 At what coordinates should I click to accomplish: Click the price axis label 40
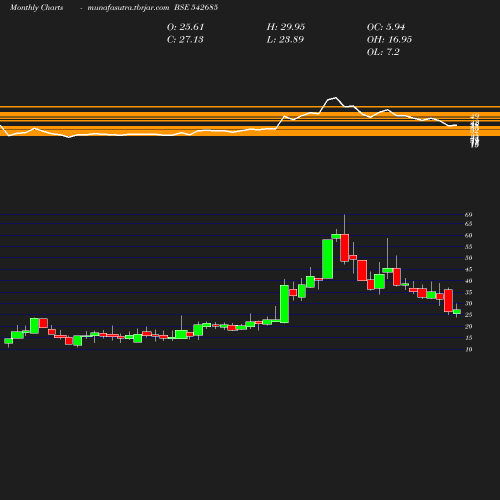pos(469,281)
